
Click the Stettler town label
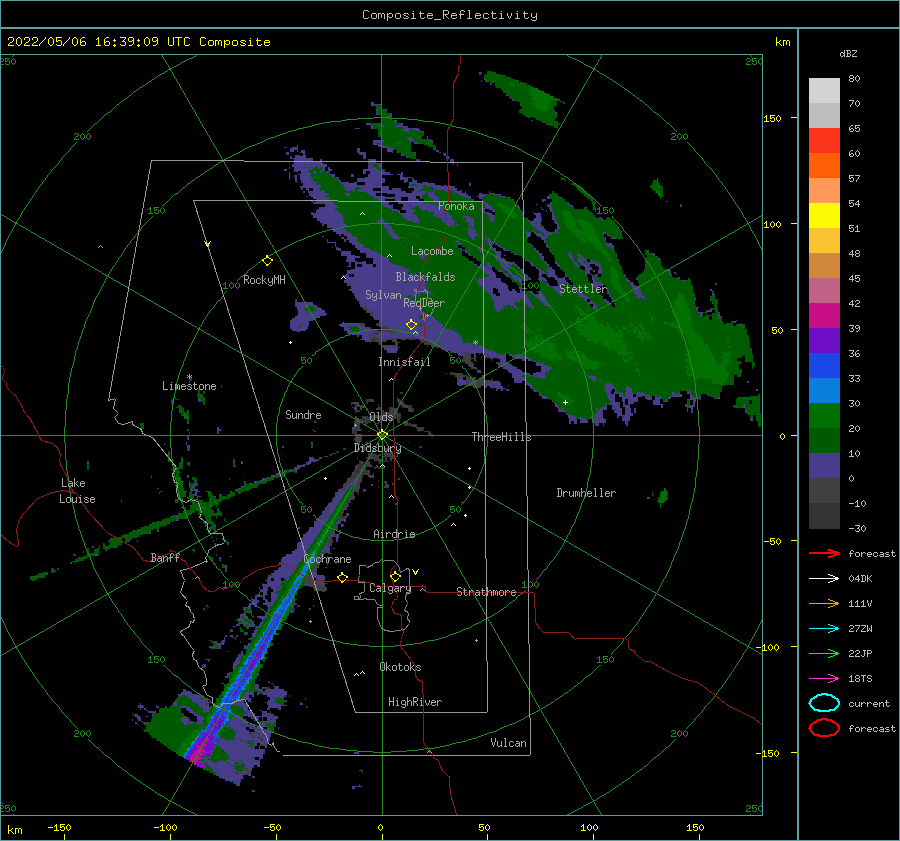point(583,289)
